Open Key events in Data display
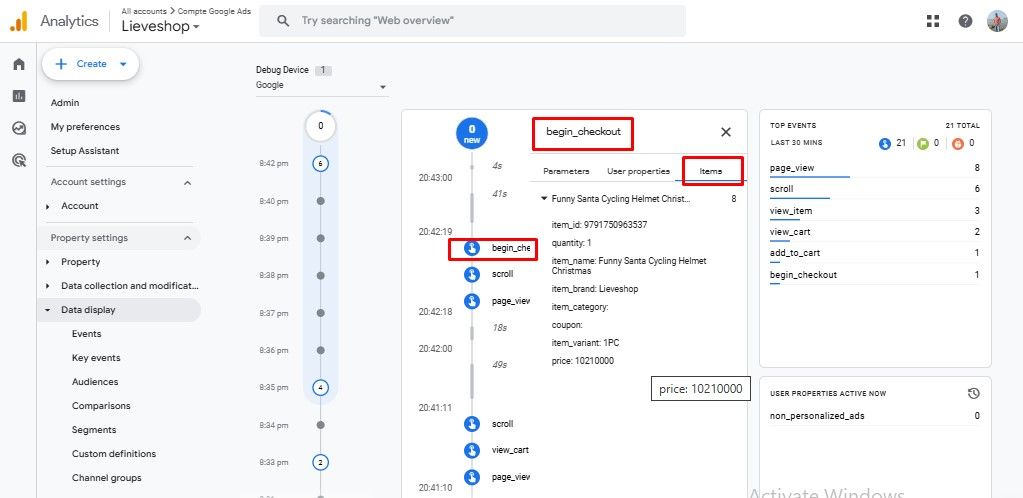Screen dimensions: 1023x498 96,358
